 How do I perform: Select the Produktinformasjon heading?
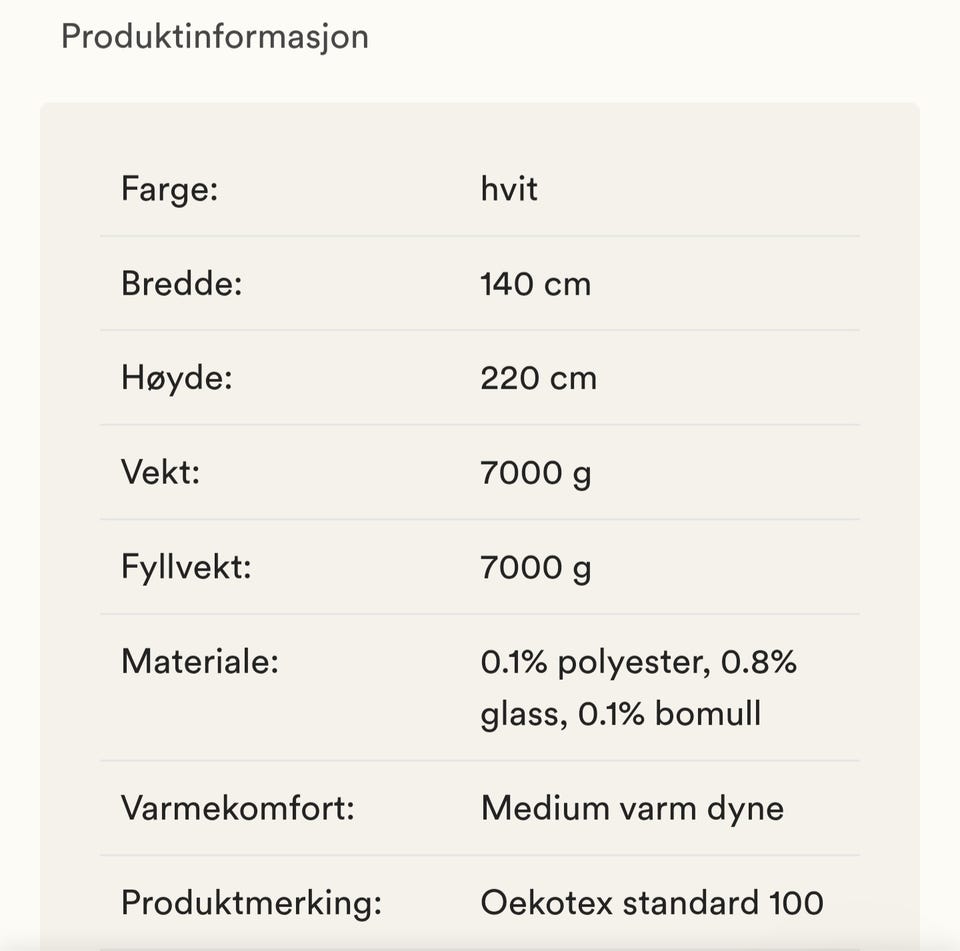[215, 38]
